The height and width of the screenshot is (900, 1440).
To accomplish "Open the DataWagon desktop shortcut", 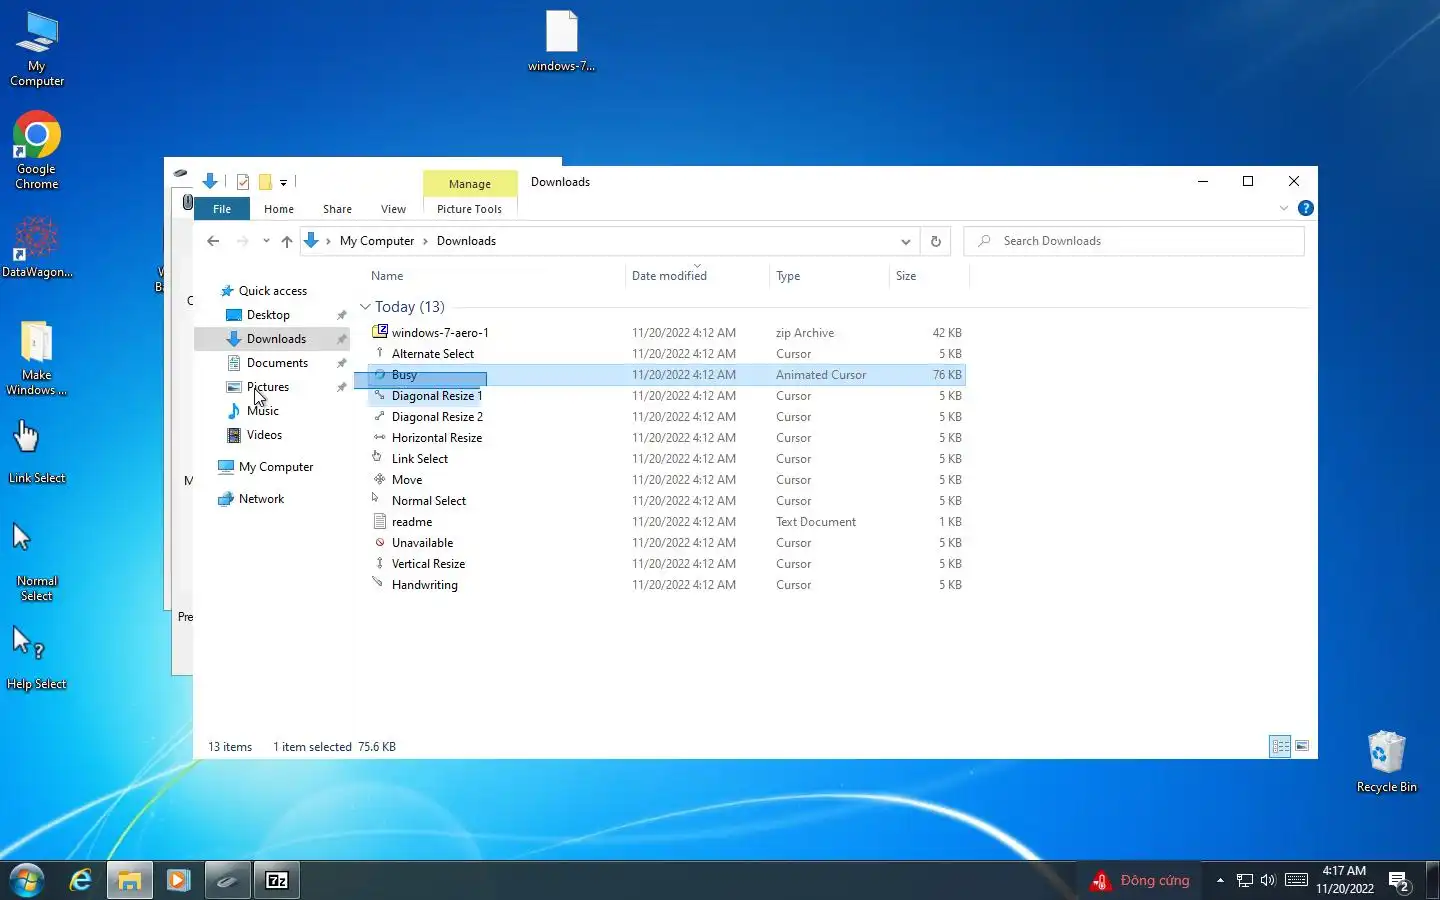I will tap(37, 248).
